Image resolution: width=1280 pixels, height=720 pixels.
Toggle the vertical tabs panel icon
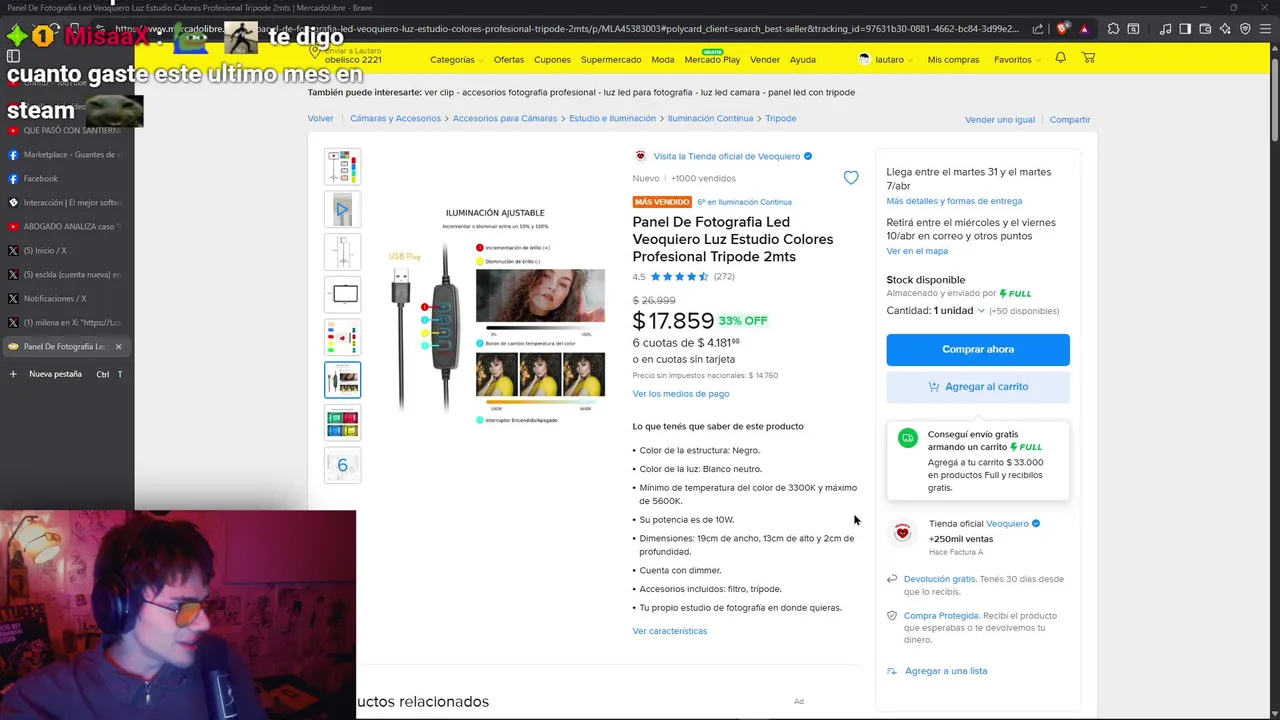point(13,57)
